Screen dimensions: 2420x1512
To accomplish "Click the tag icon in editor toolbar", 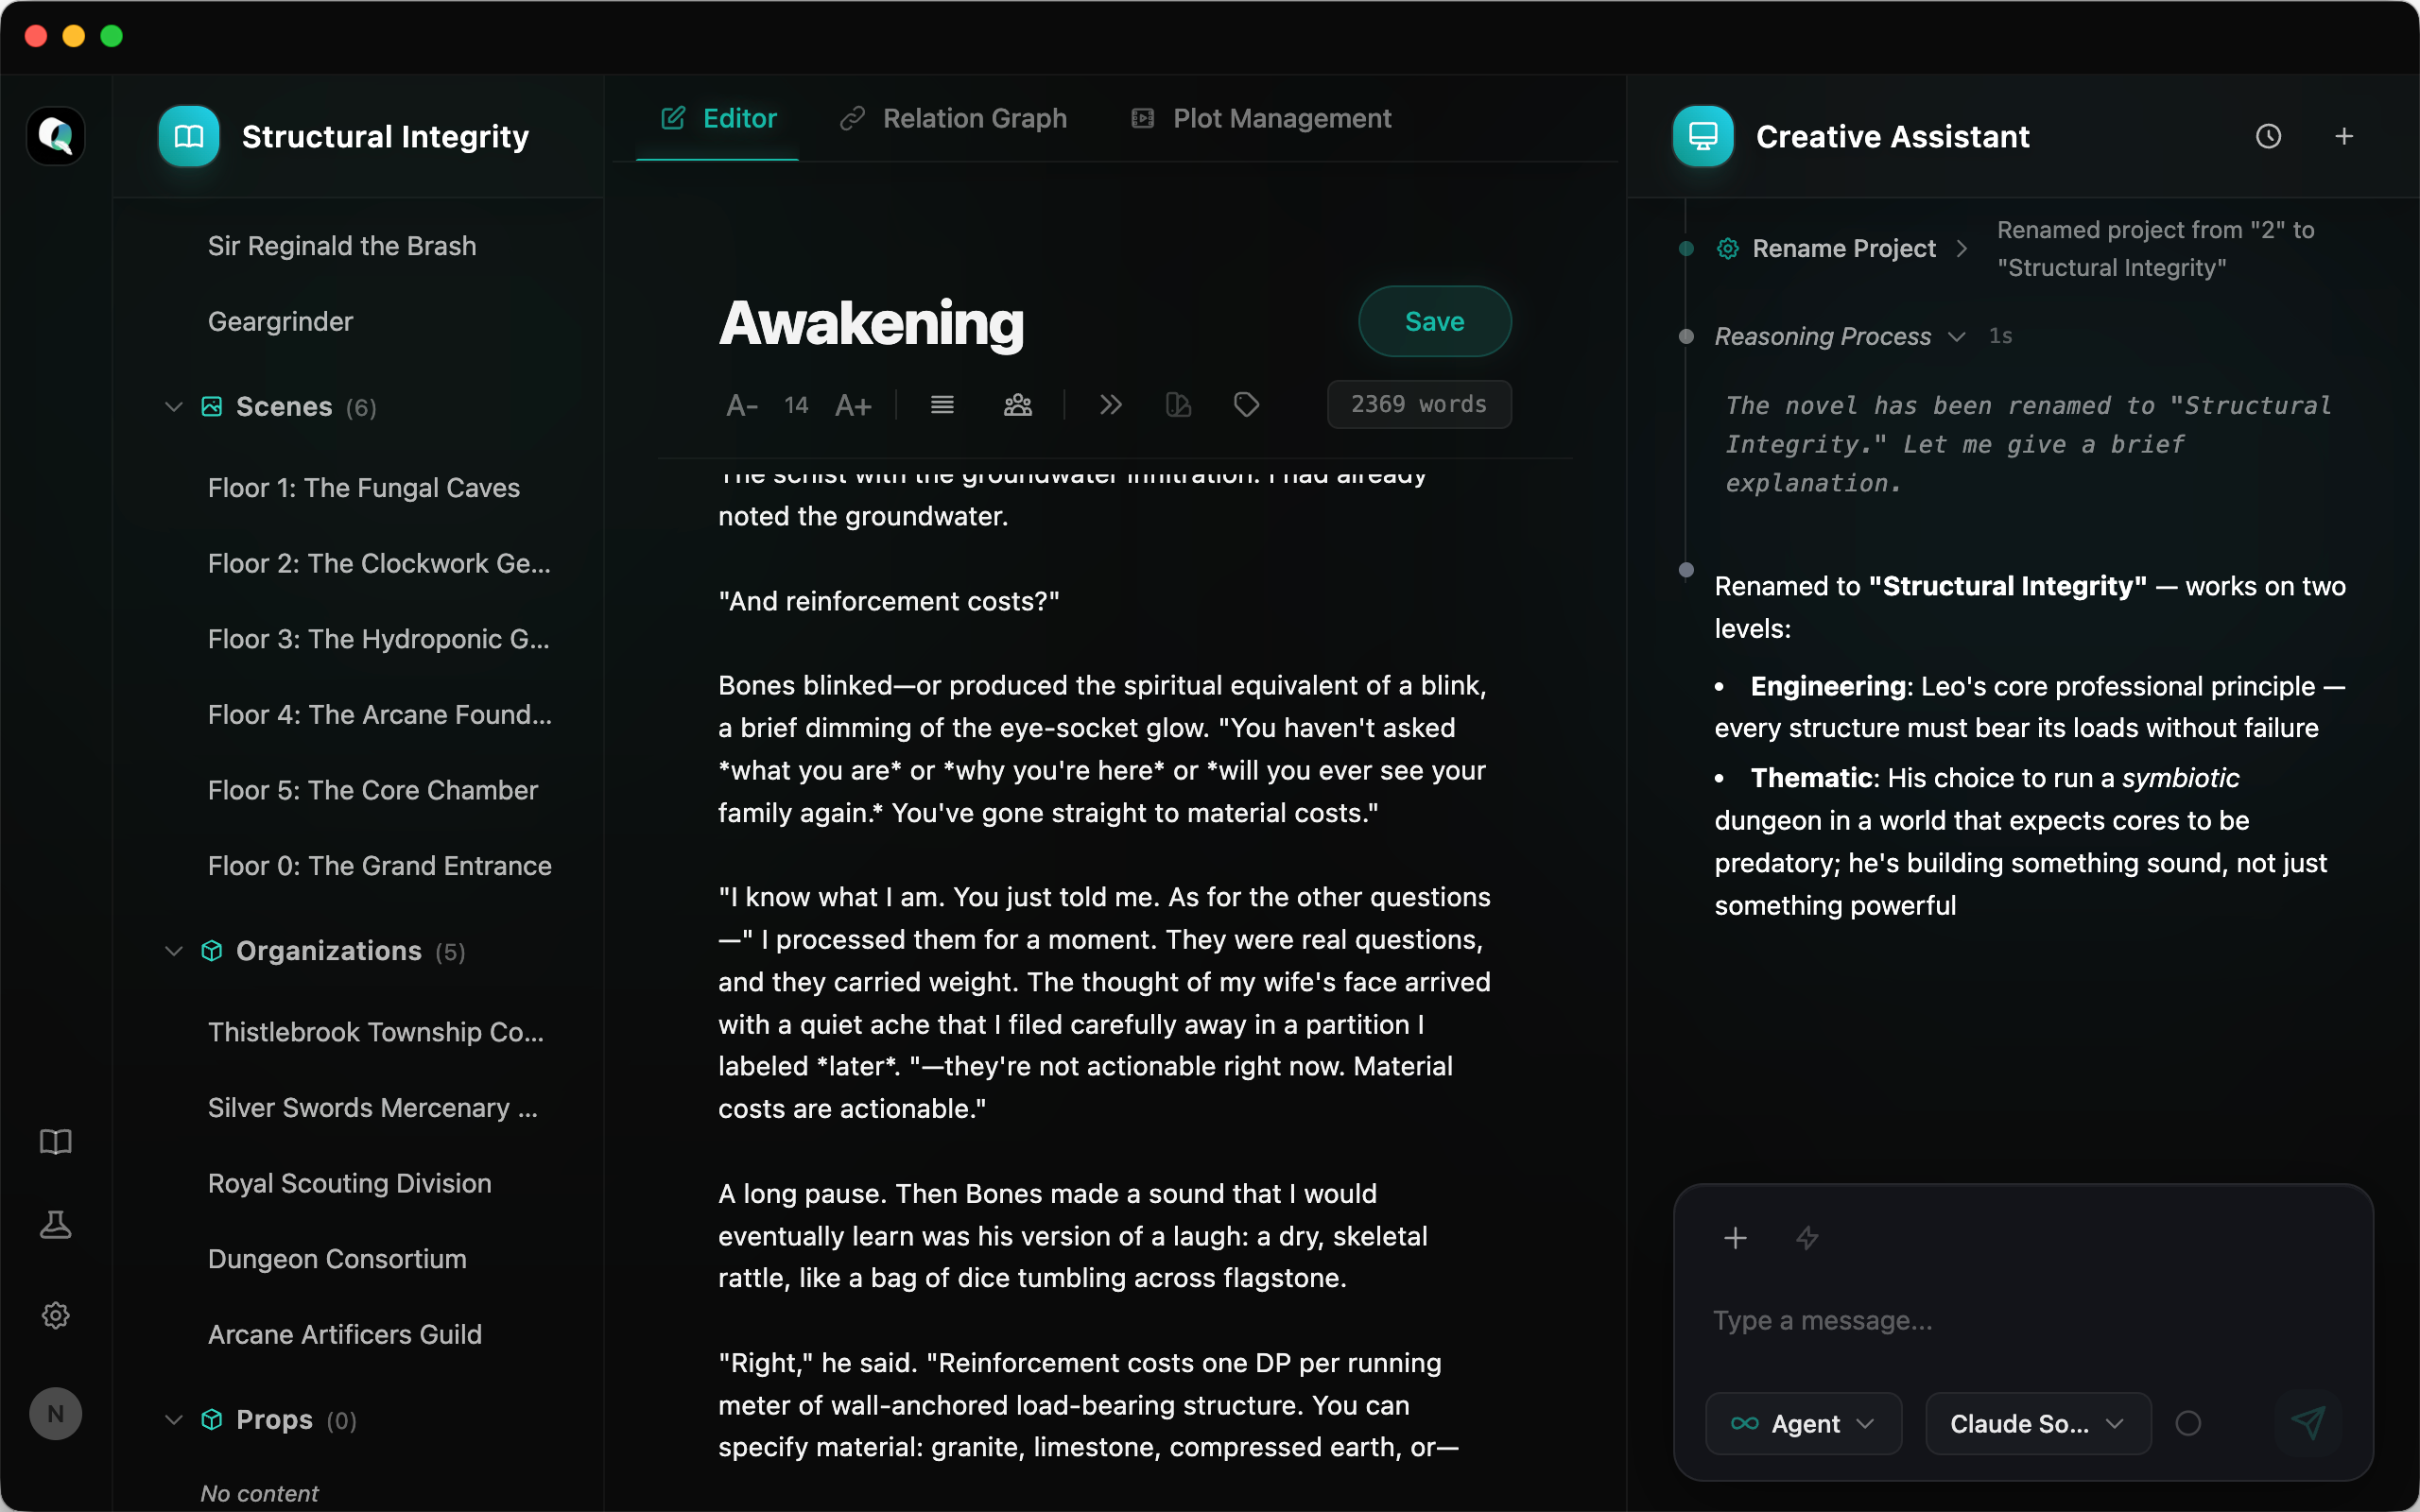I will 1246,405.
